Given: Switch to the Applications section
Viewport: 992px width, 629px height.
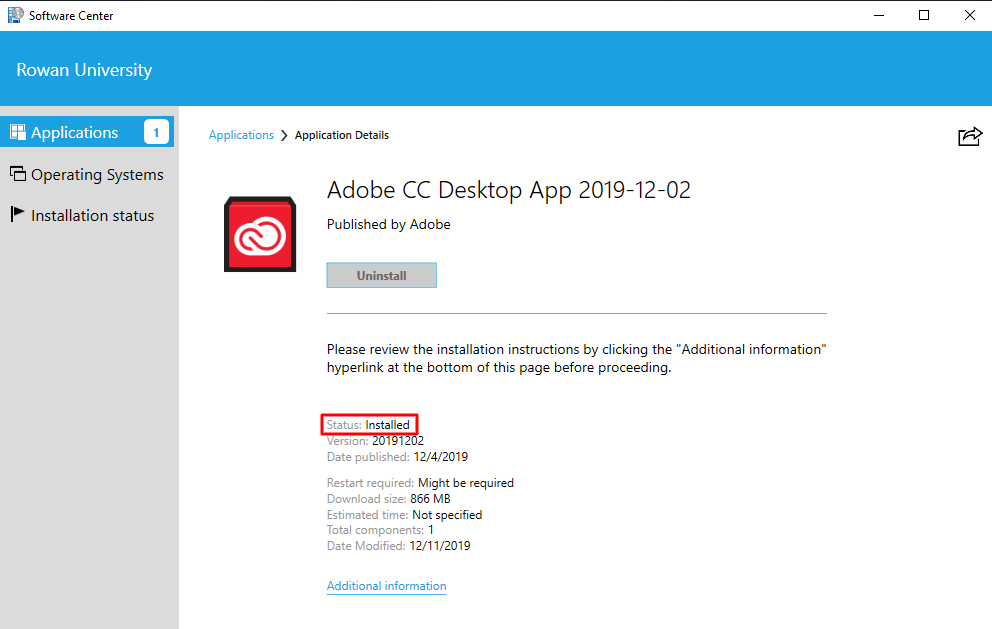Looking at the screenshot, I should click(x=72, y=131).
